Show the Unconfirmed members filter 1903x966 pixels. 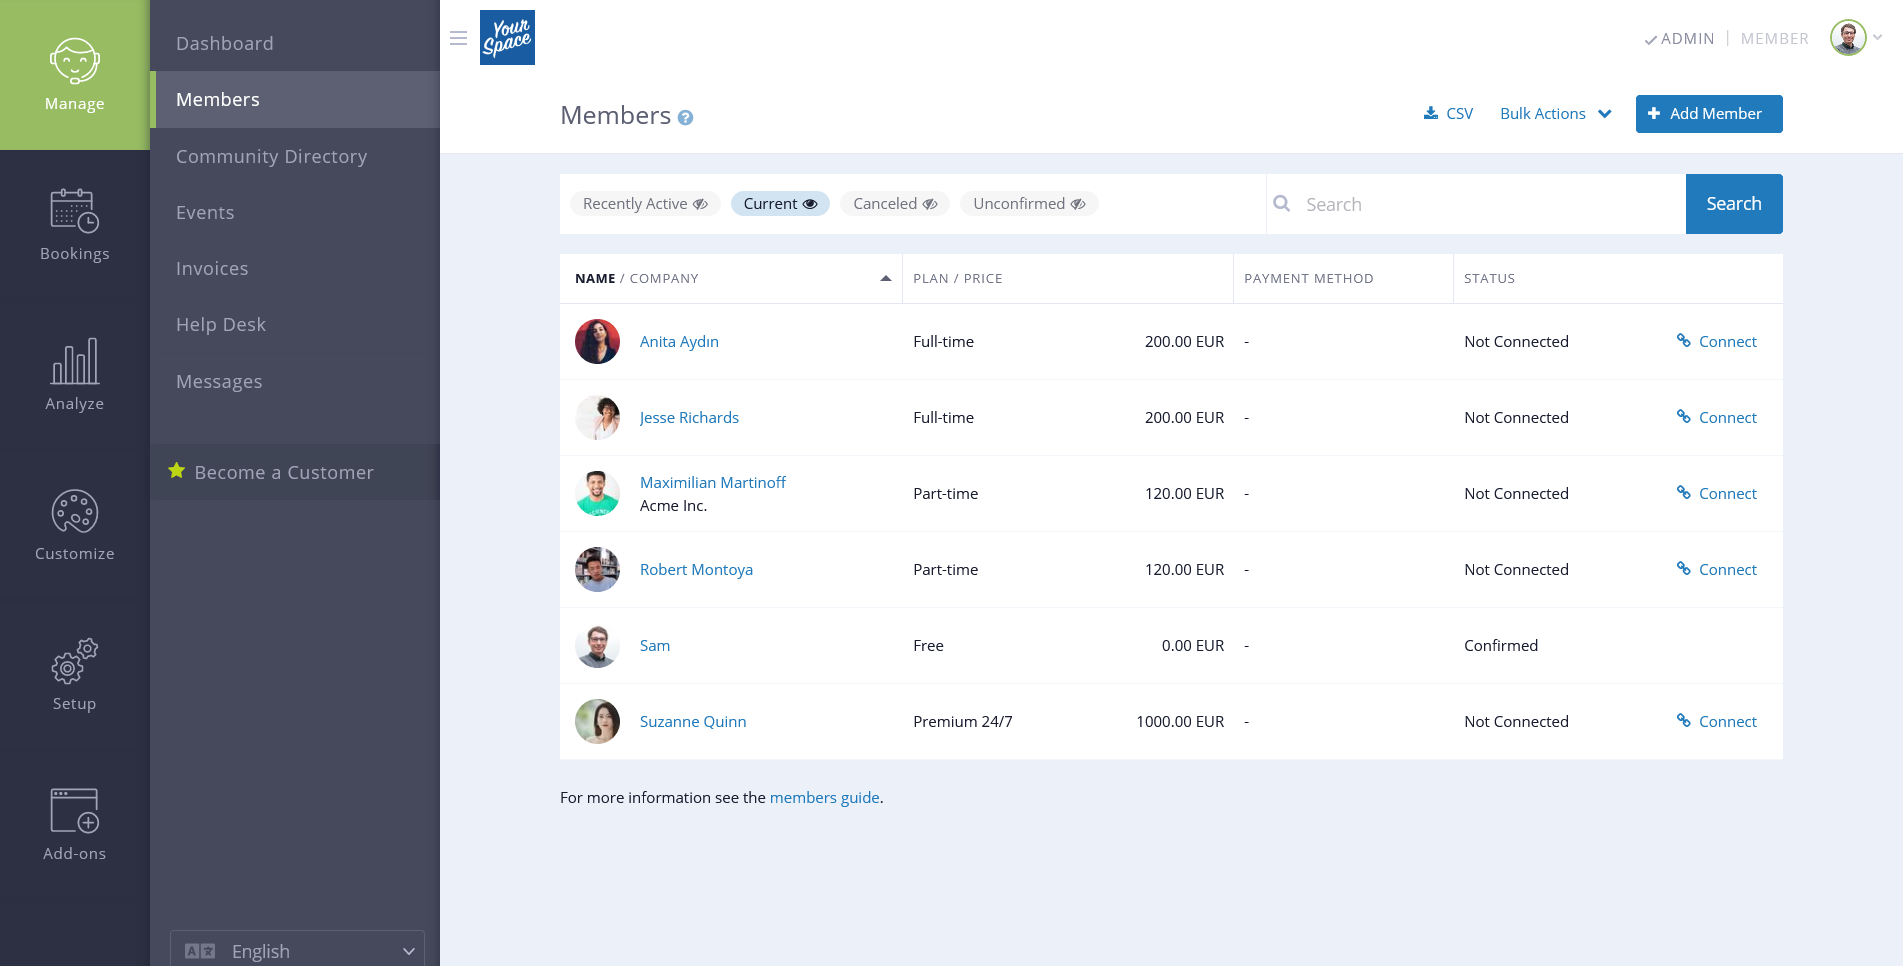(x=1029, y=203)
